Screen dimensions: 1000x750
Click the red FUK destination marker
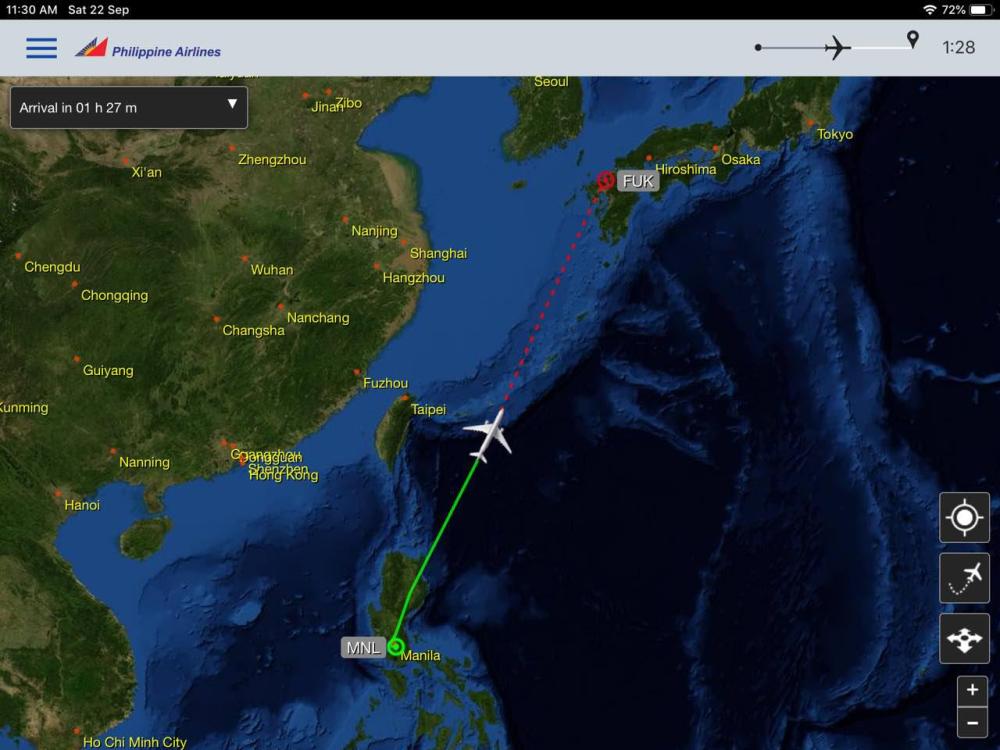pos(605,180)
